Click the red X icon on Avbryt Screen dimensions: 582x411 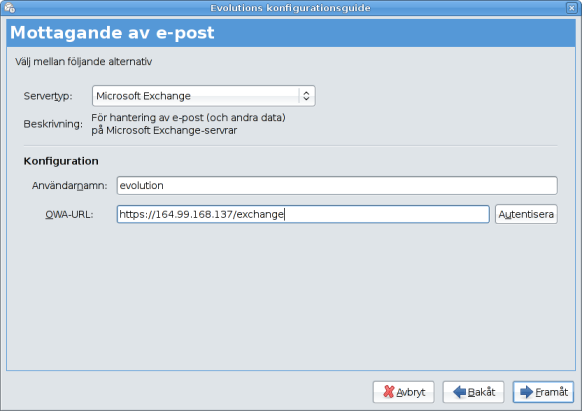tap(388, 392)
